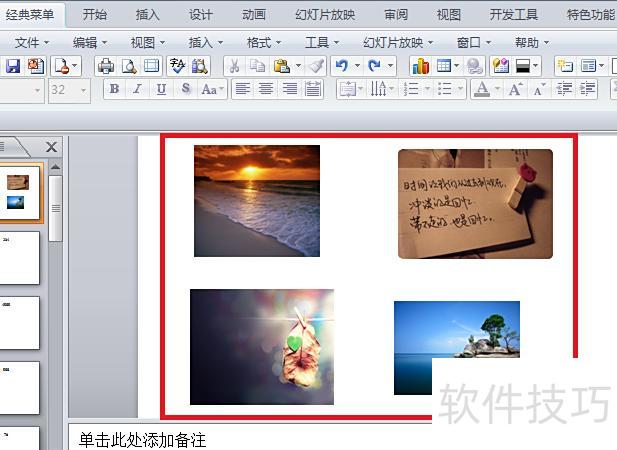Screen dimensions: 617x450
Task: Close the slide thumbnail pane
Action: point(52,147)
